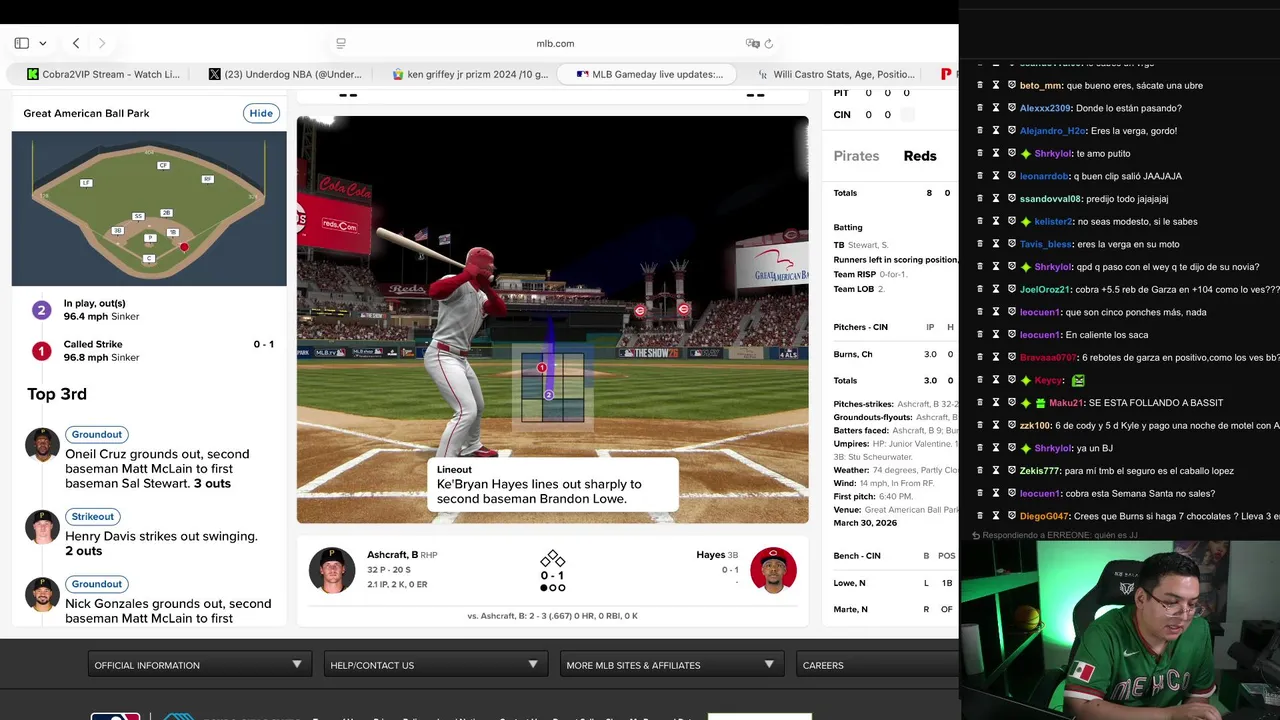The height and width of the screenshot is (720, 1280).
Task: Switch to the Willi Castro Stats tab
Action: pos(836,74)
